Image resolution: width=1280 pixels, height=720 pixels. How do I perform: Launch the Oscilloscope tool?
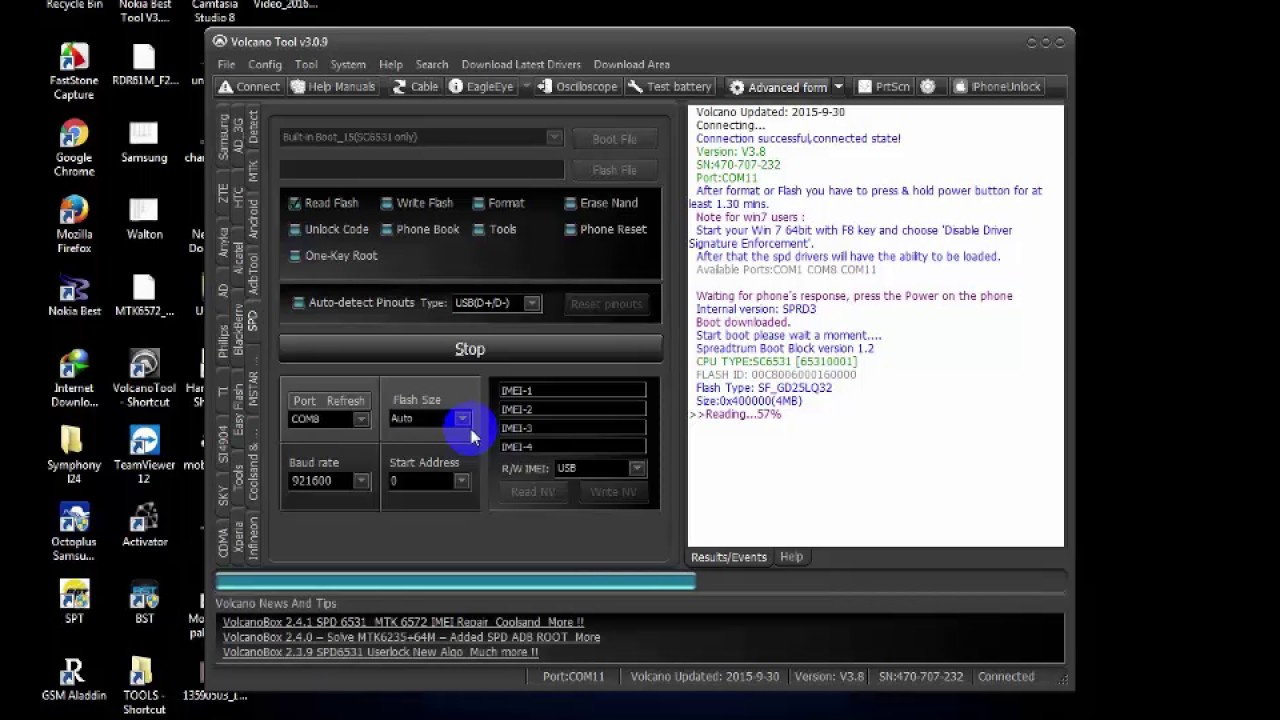point(577,87)
